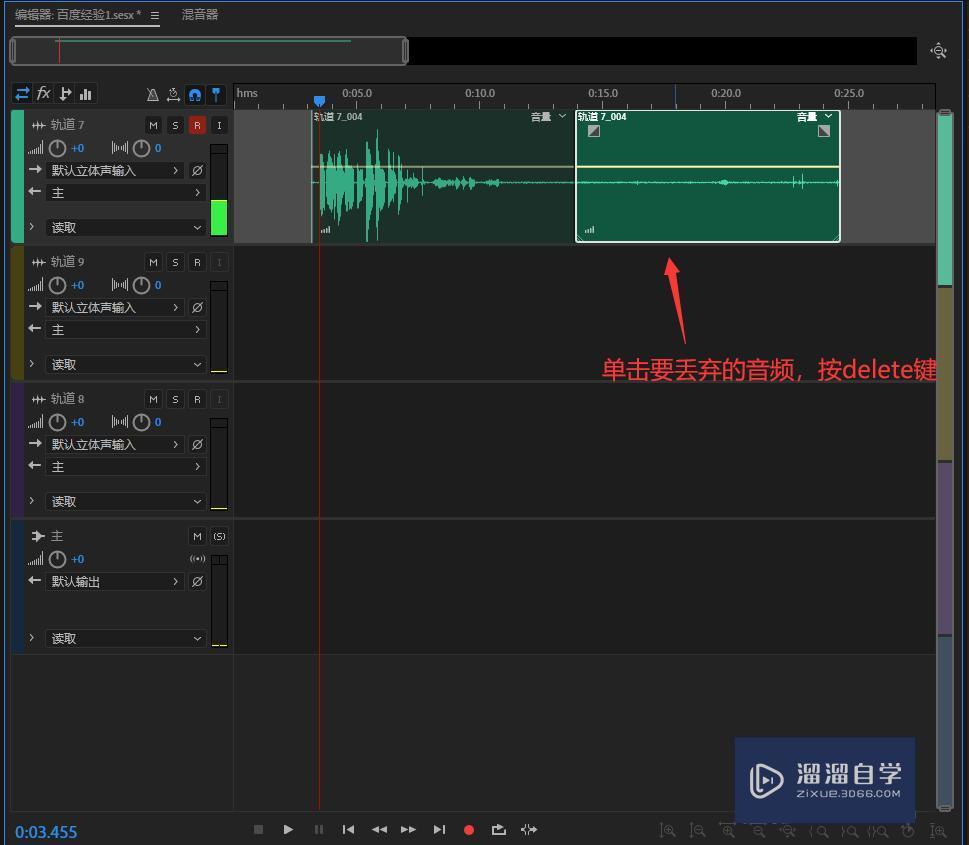This screenshot has width=969, height=845.
Task: Click the blue playhead marker
Action: click(319, 100)
